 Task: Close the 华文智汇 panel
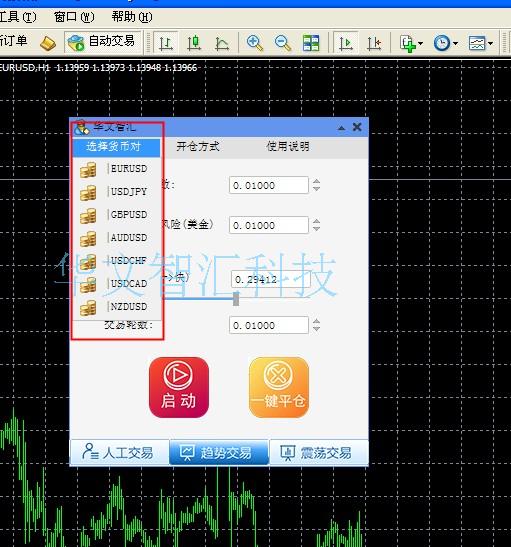357,127
